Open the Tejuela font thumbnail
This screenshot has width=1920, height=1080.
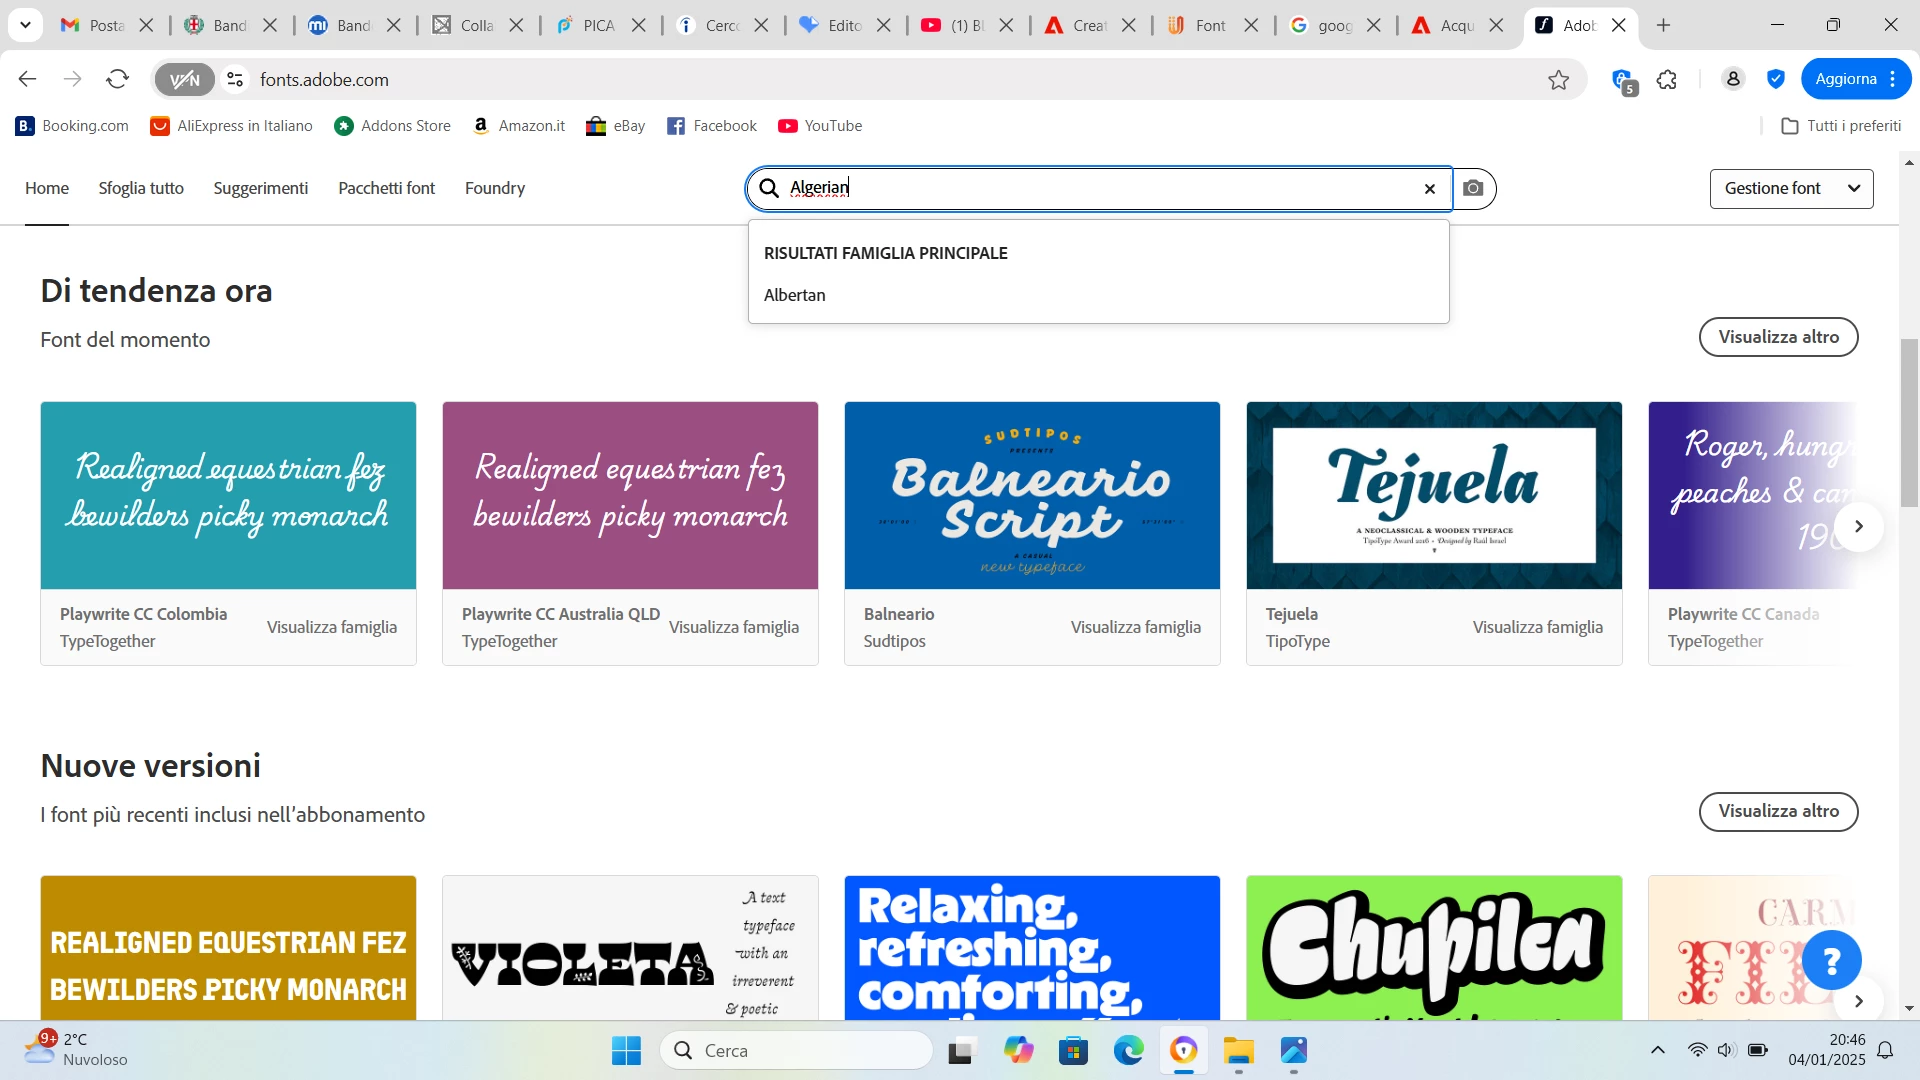pos(1434,495)
